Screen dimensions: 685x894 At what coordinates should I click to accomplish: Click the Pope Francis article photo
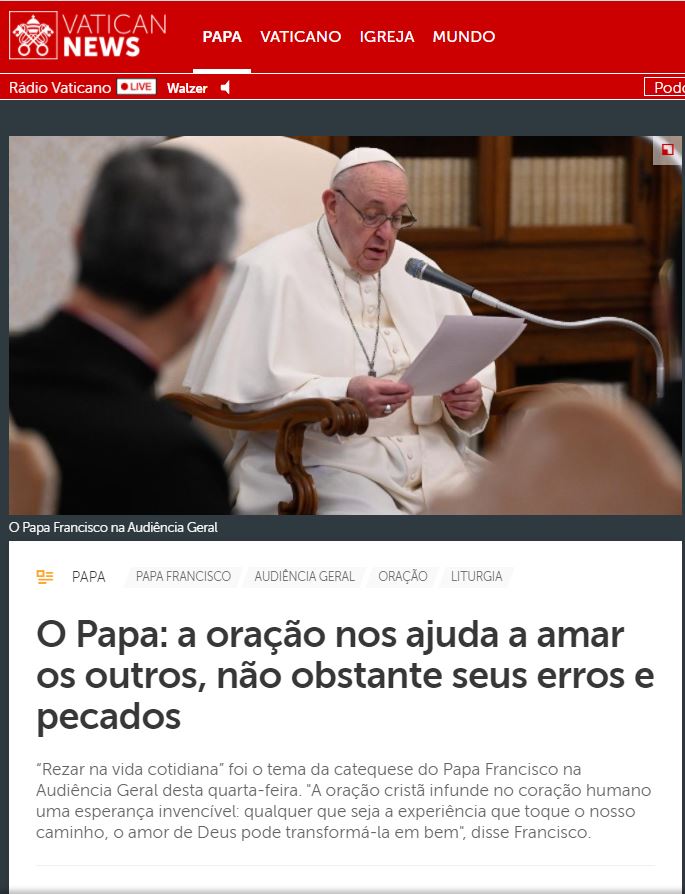[x=345, y=326]
